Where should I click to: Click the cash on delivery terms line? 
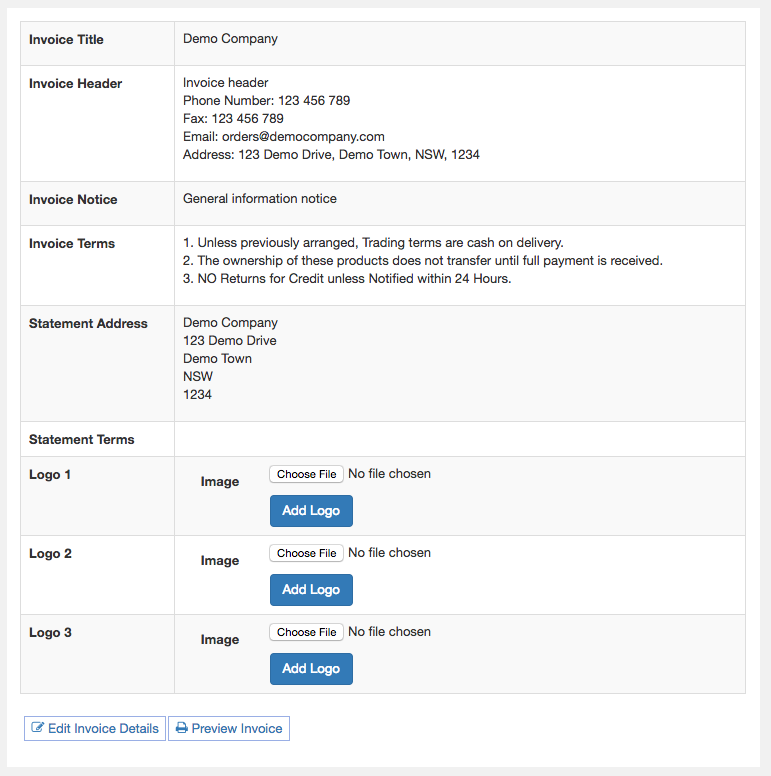(373, 243)
